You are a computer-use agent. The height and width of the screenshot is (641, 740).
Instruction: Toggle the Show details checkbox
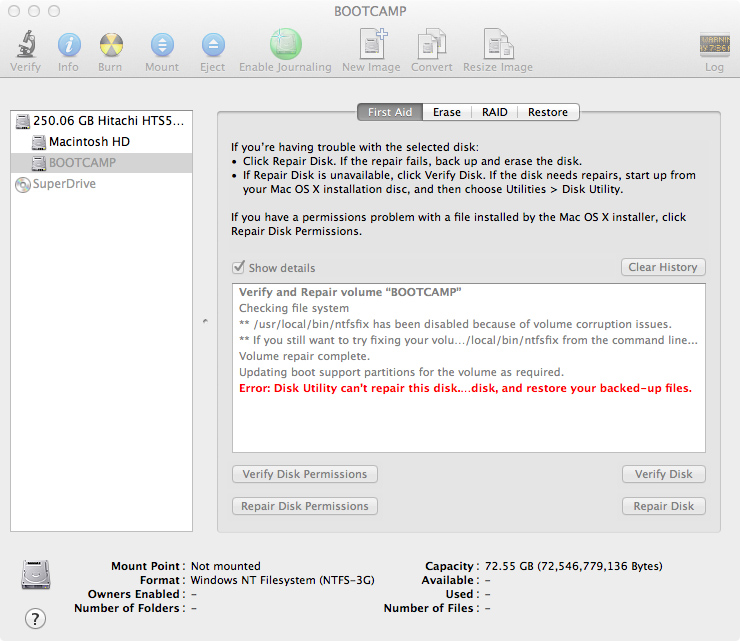coord(238,267)
